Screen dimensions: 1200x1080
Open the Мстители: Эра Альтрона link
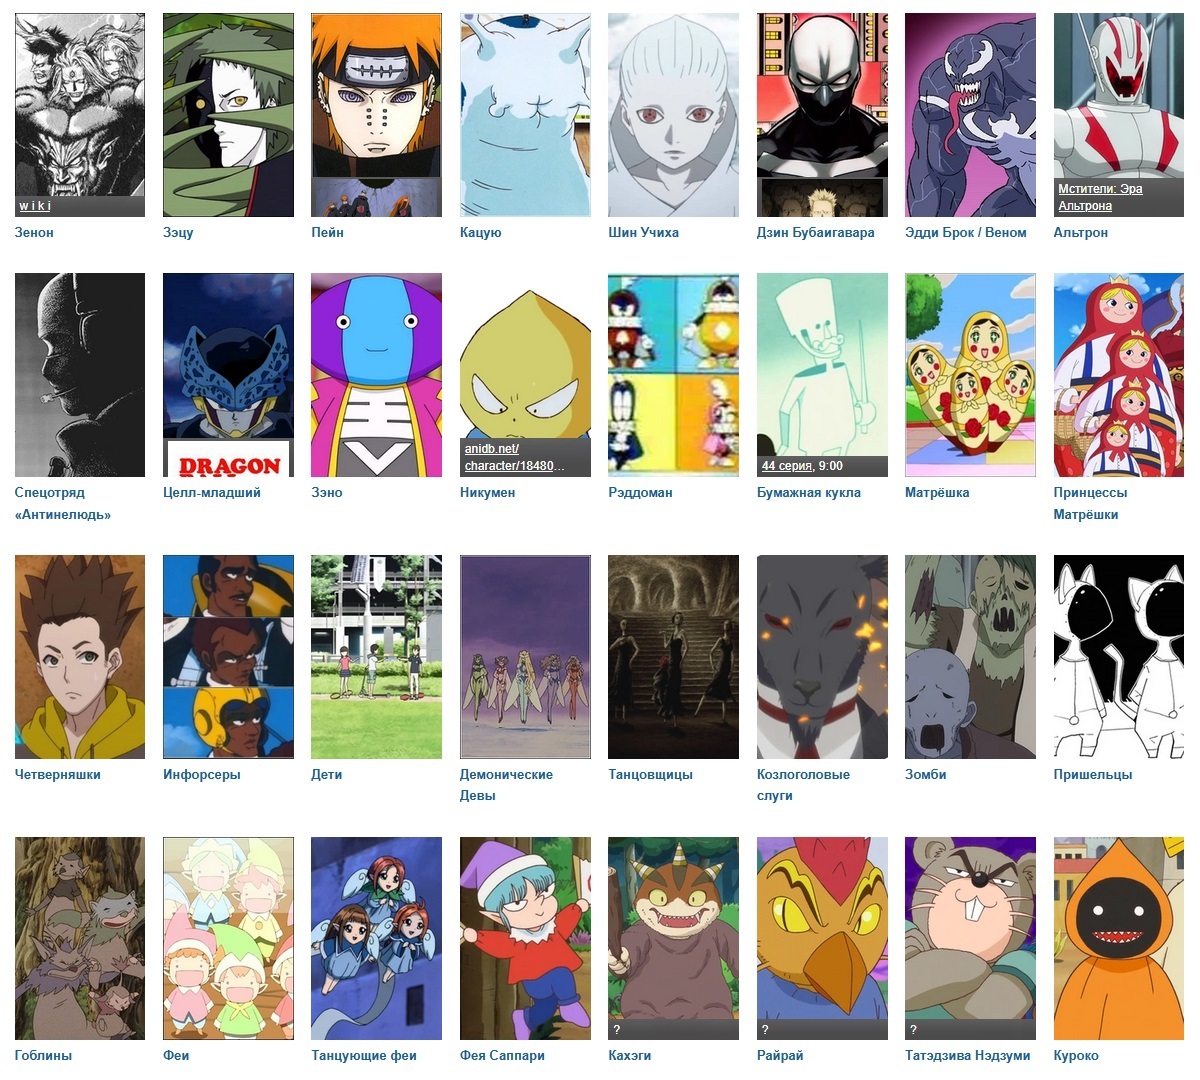click(x=1100, y=197)
